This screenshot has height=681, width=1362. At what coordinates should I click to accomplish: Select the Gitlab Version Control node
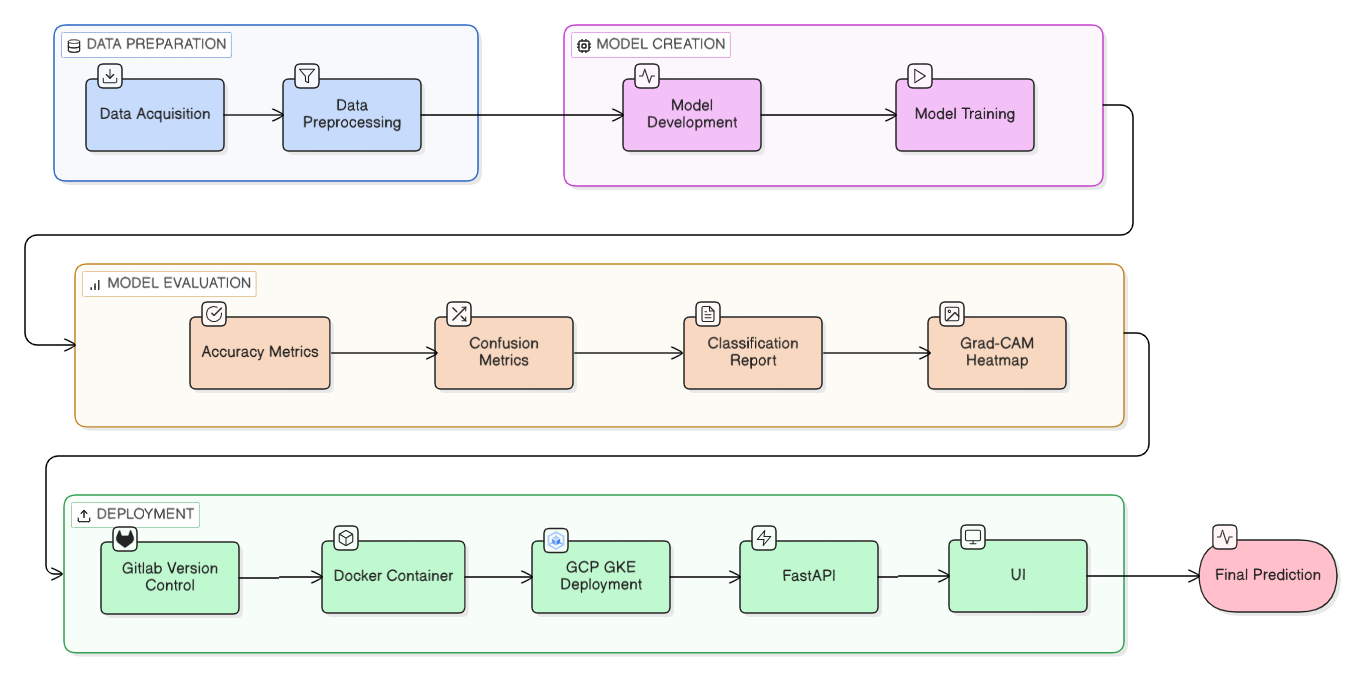click(169, 576)
